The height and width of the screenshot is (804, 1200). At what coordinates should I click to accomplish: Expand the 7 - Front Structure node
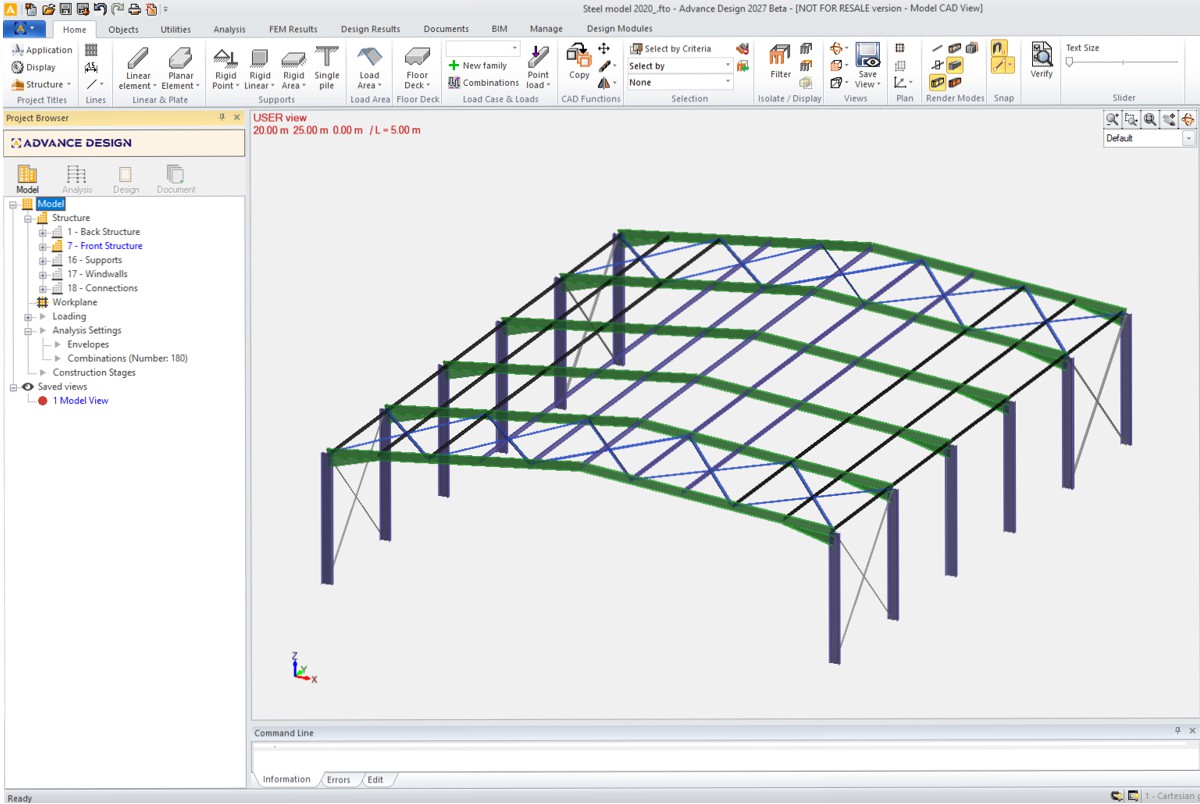43,246
